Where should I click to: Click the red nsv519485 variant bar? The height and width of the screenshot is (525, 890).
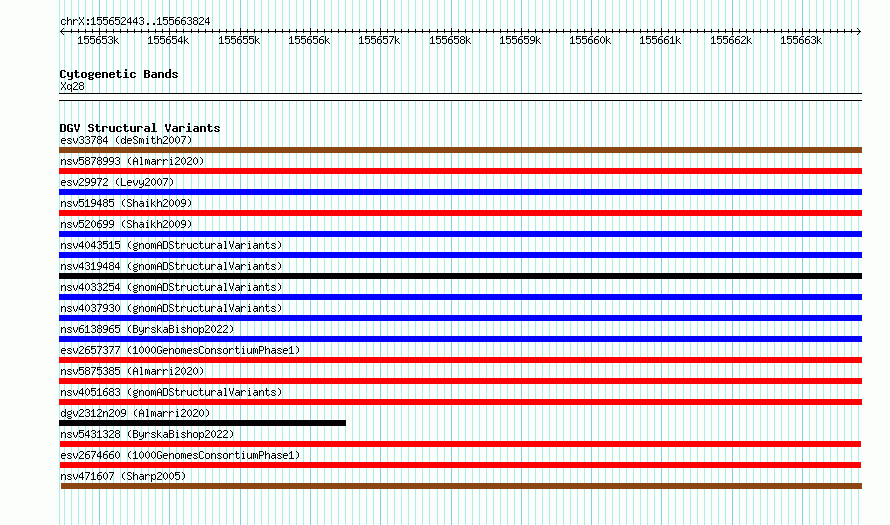click(460, 213)
